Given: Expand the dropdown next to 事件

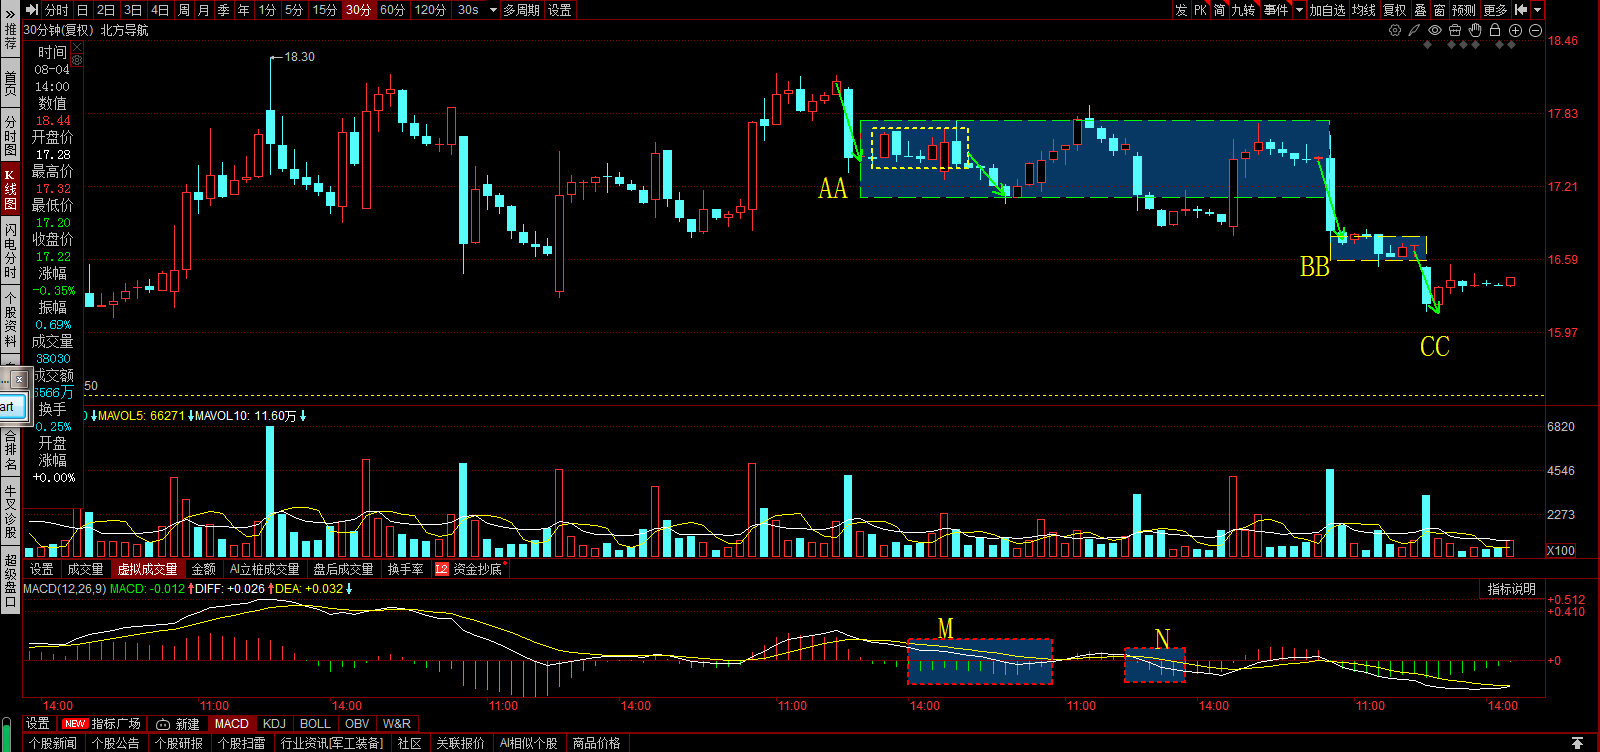Looking at the screenshot, I should [x=1299, y=9].
